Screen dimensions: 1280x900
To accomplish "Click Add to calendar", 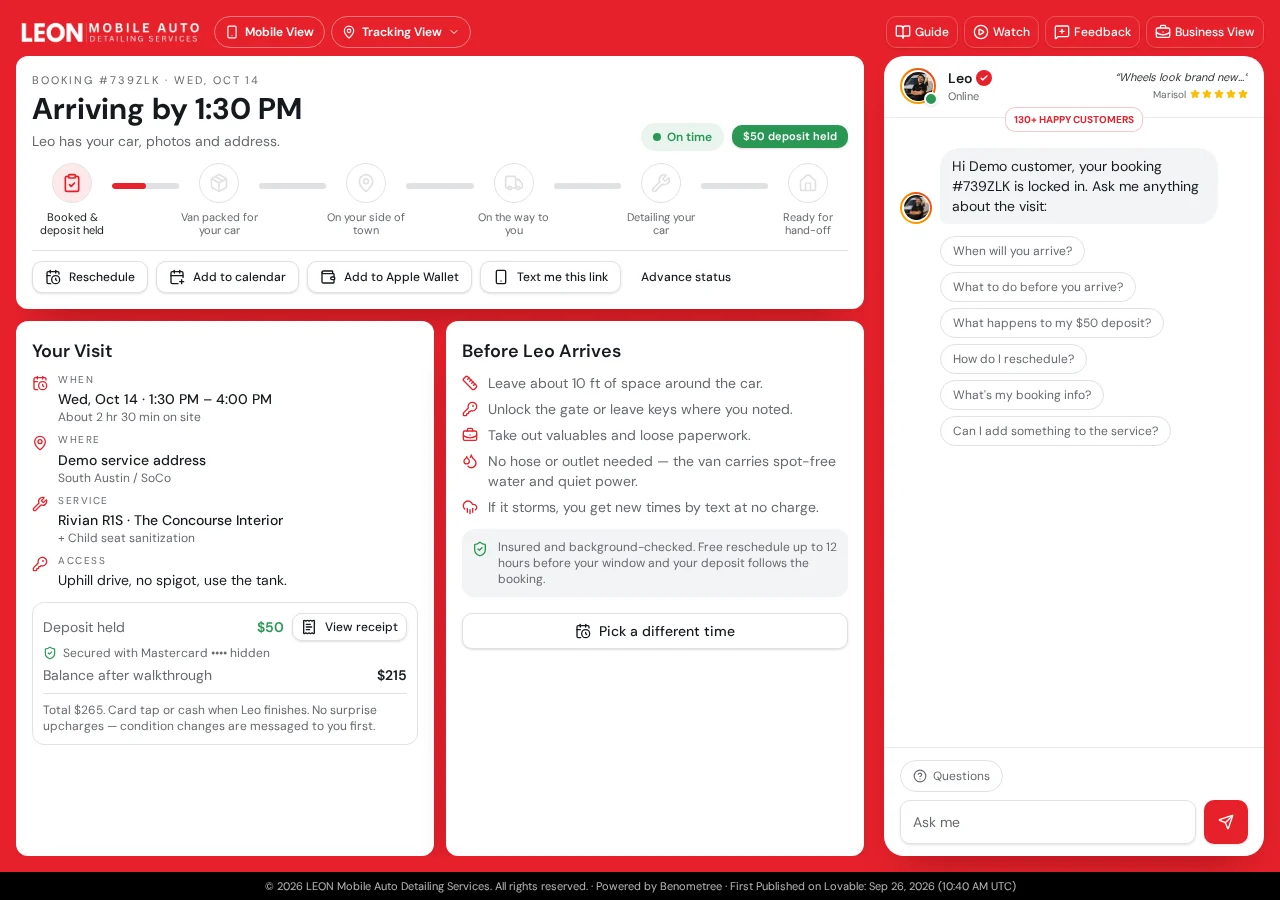I will pyautogui.click(x=227, y=277).
